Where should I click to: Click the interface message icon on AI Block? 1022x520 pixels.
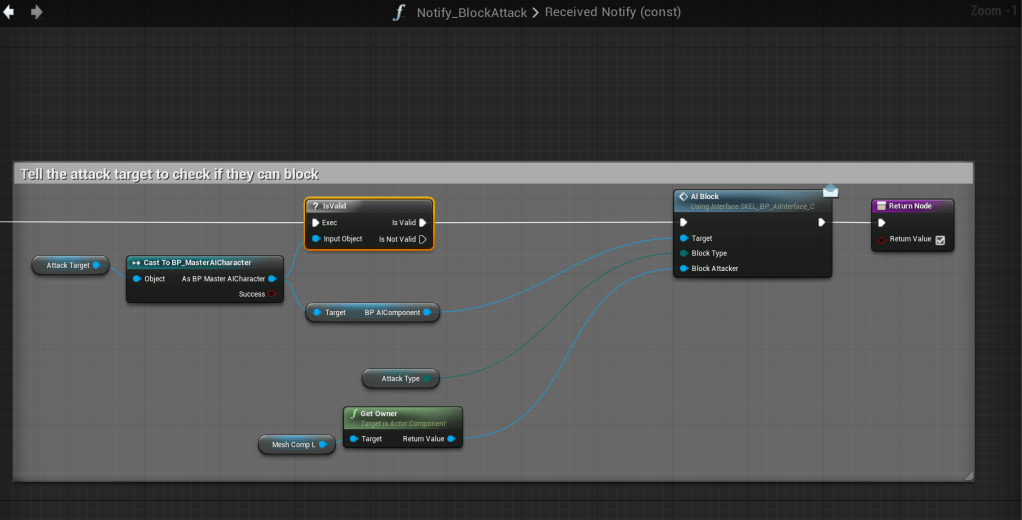830,190
